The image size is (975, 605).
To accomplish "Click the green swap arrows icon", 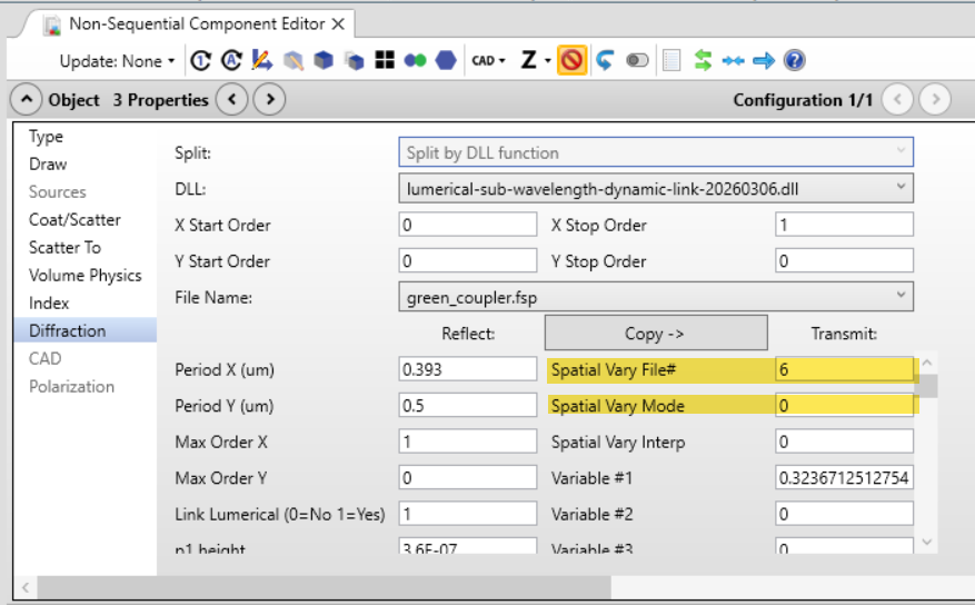I will coord(703,60).
